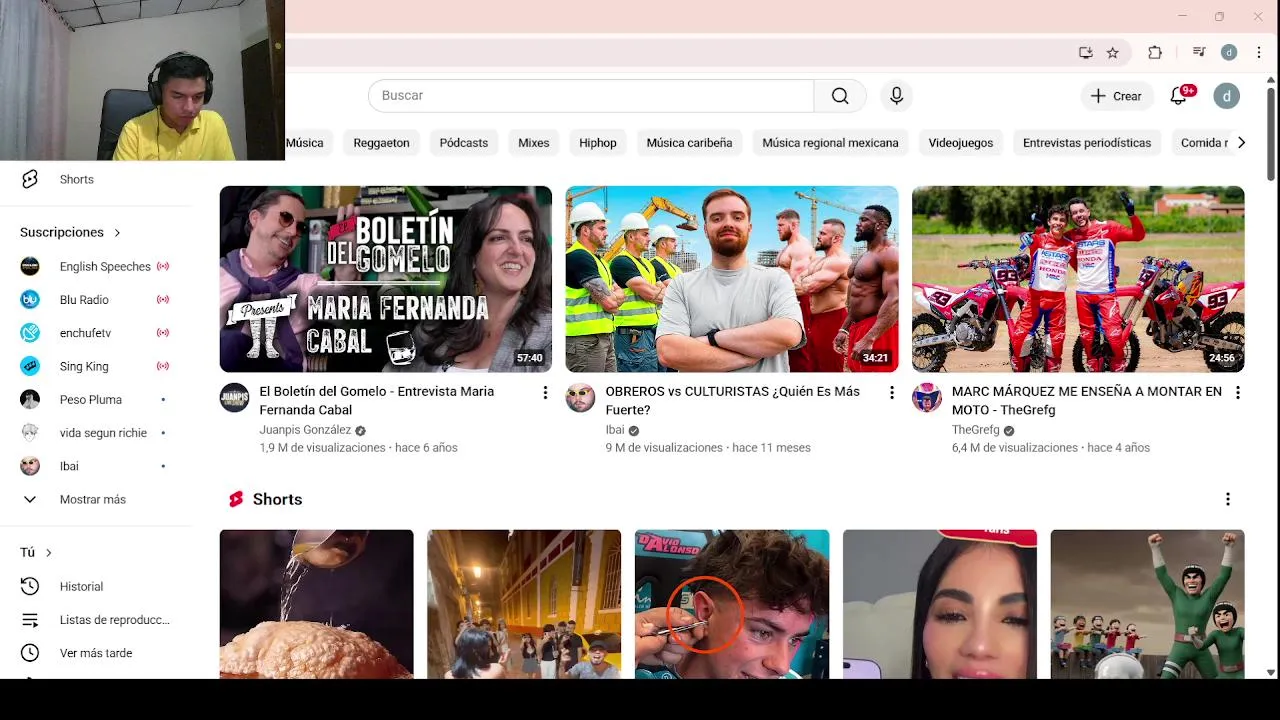This screenshot has width=1280, height=720.
Task: Show next category chips arrow
Action: click(1241, 143)
